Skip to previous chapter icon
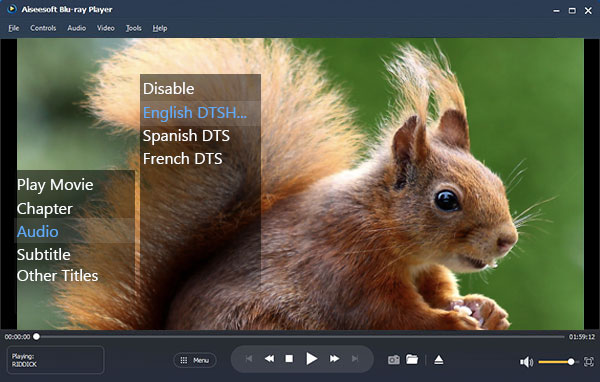 [249, 359]
